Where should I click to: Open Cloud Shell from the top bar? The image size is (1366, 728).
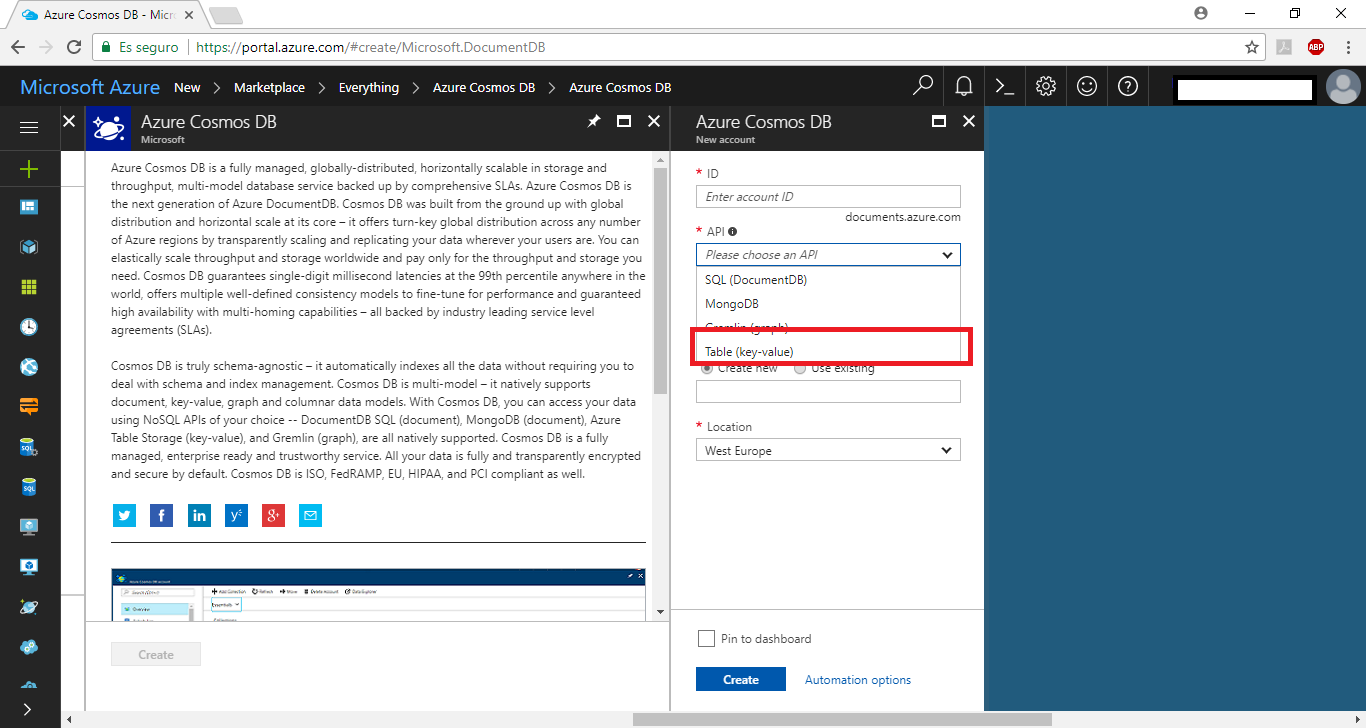coord(1004,86)
